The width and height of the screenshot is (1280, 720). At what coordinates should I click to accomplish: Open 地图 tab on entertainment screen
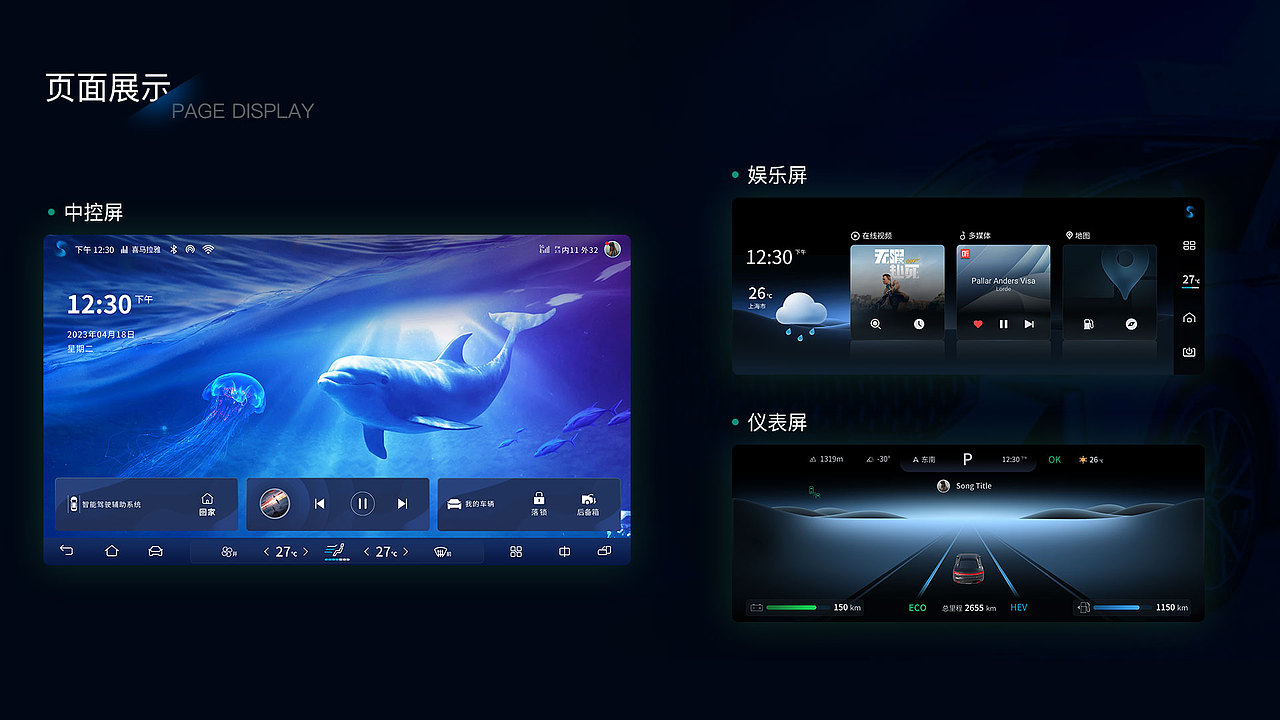pyautogui.click(x=1078, y=236)
